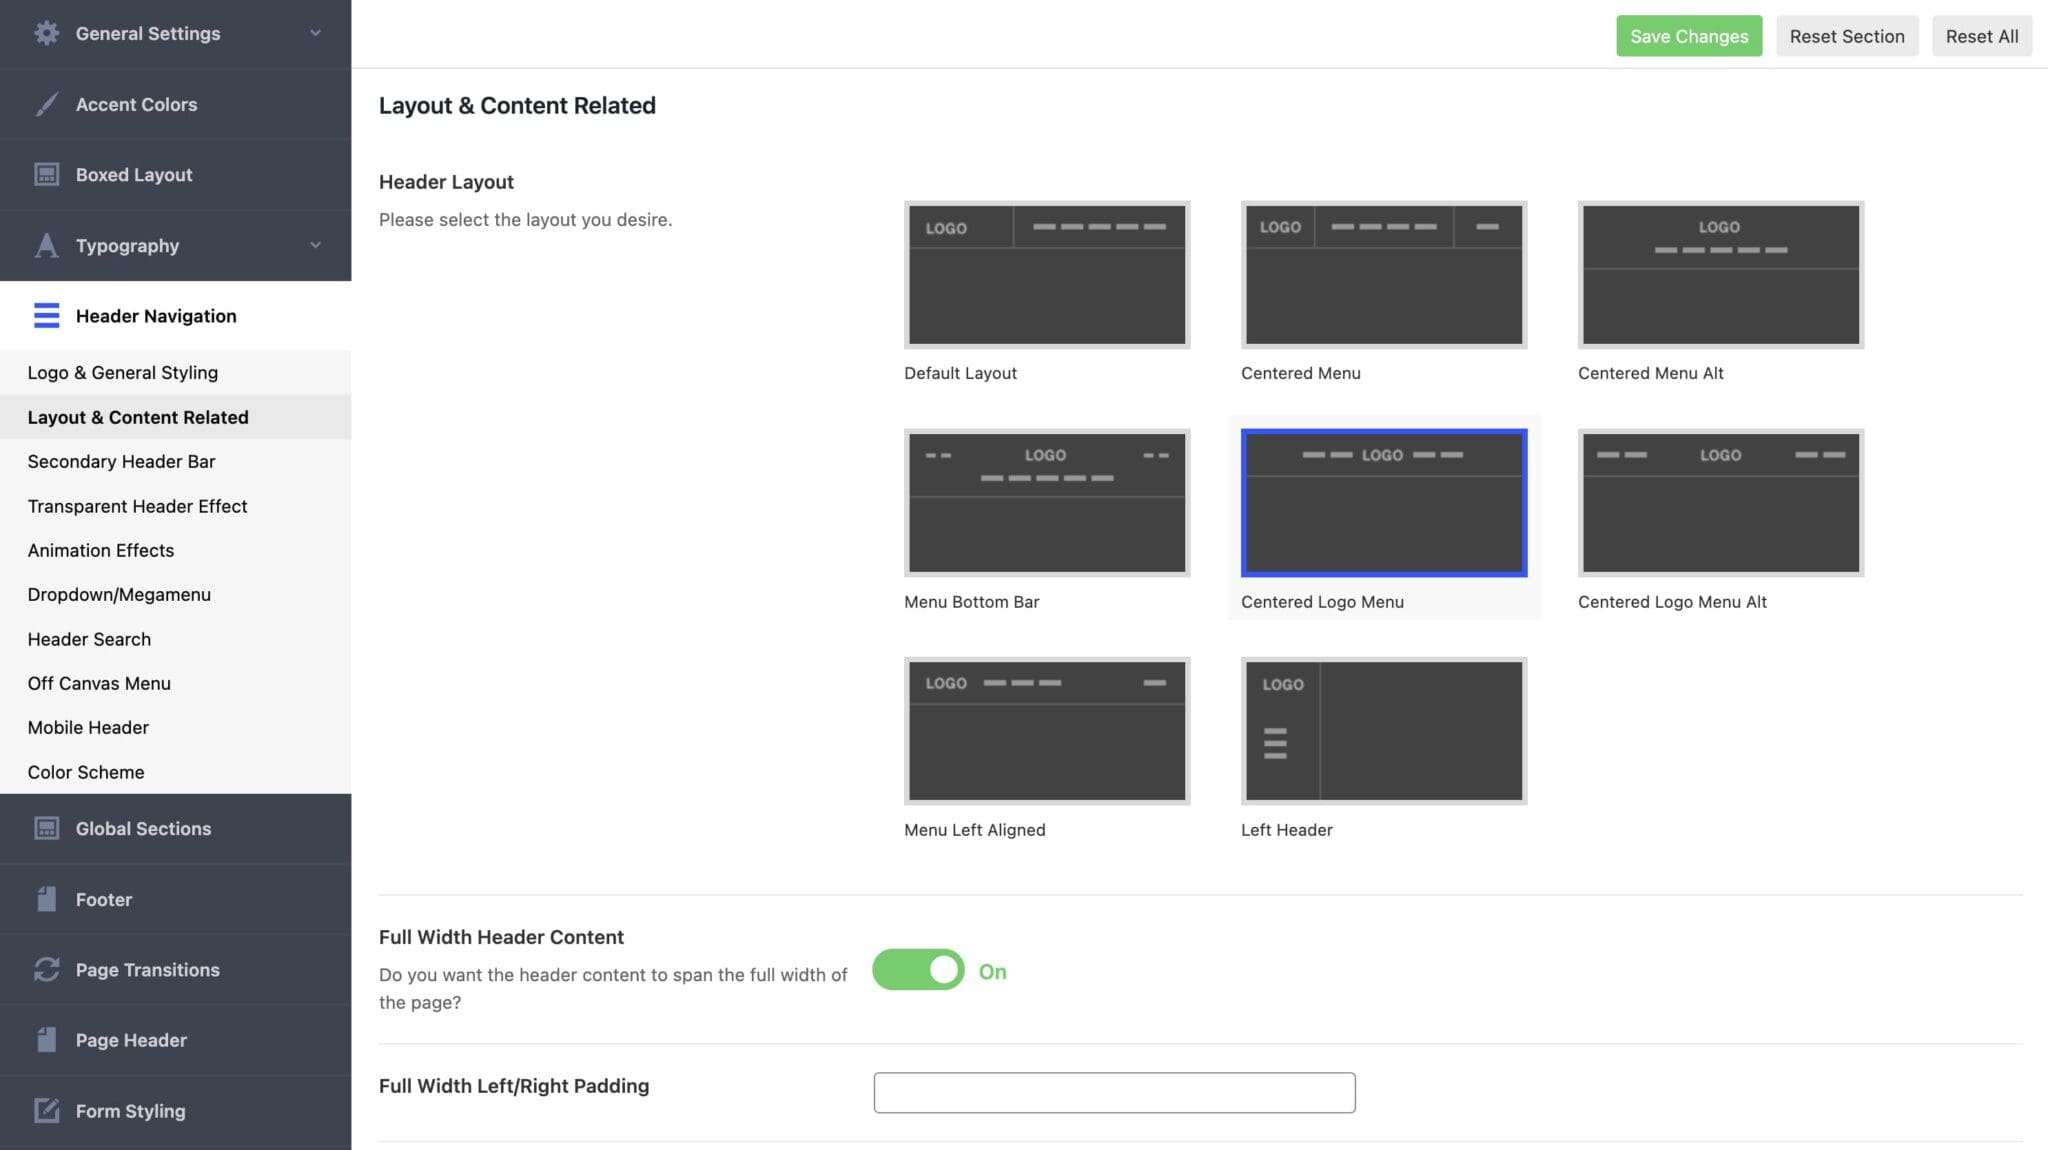Open Header Search settings
The height and width of the screenshot is (1150, 2048).
tap(175, 639)
